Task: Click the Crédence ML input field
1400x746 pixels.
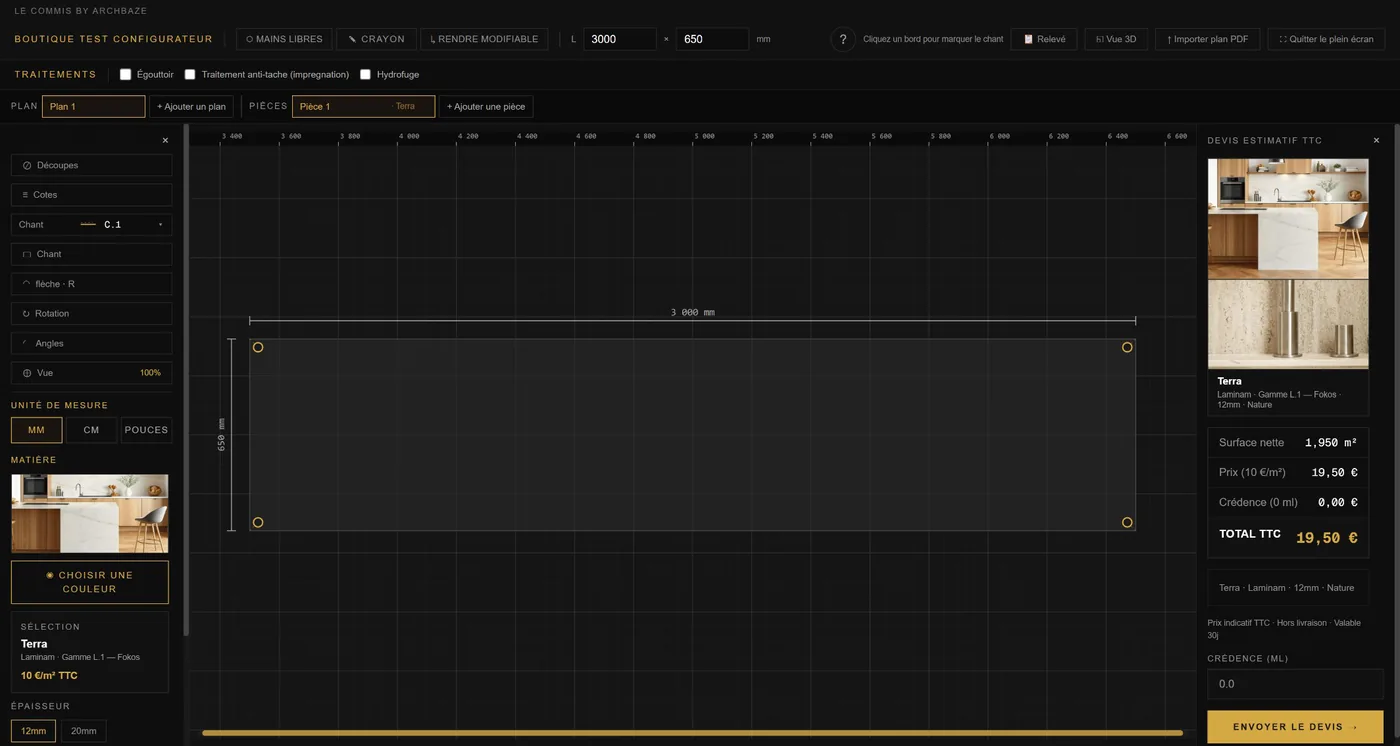Action: click(x=1297, y=684)
